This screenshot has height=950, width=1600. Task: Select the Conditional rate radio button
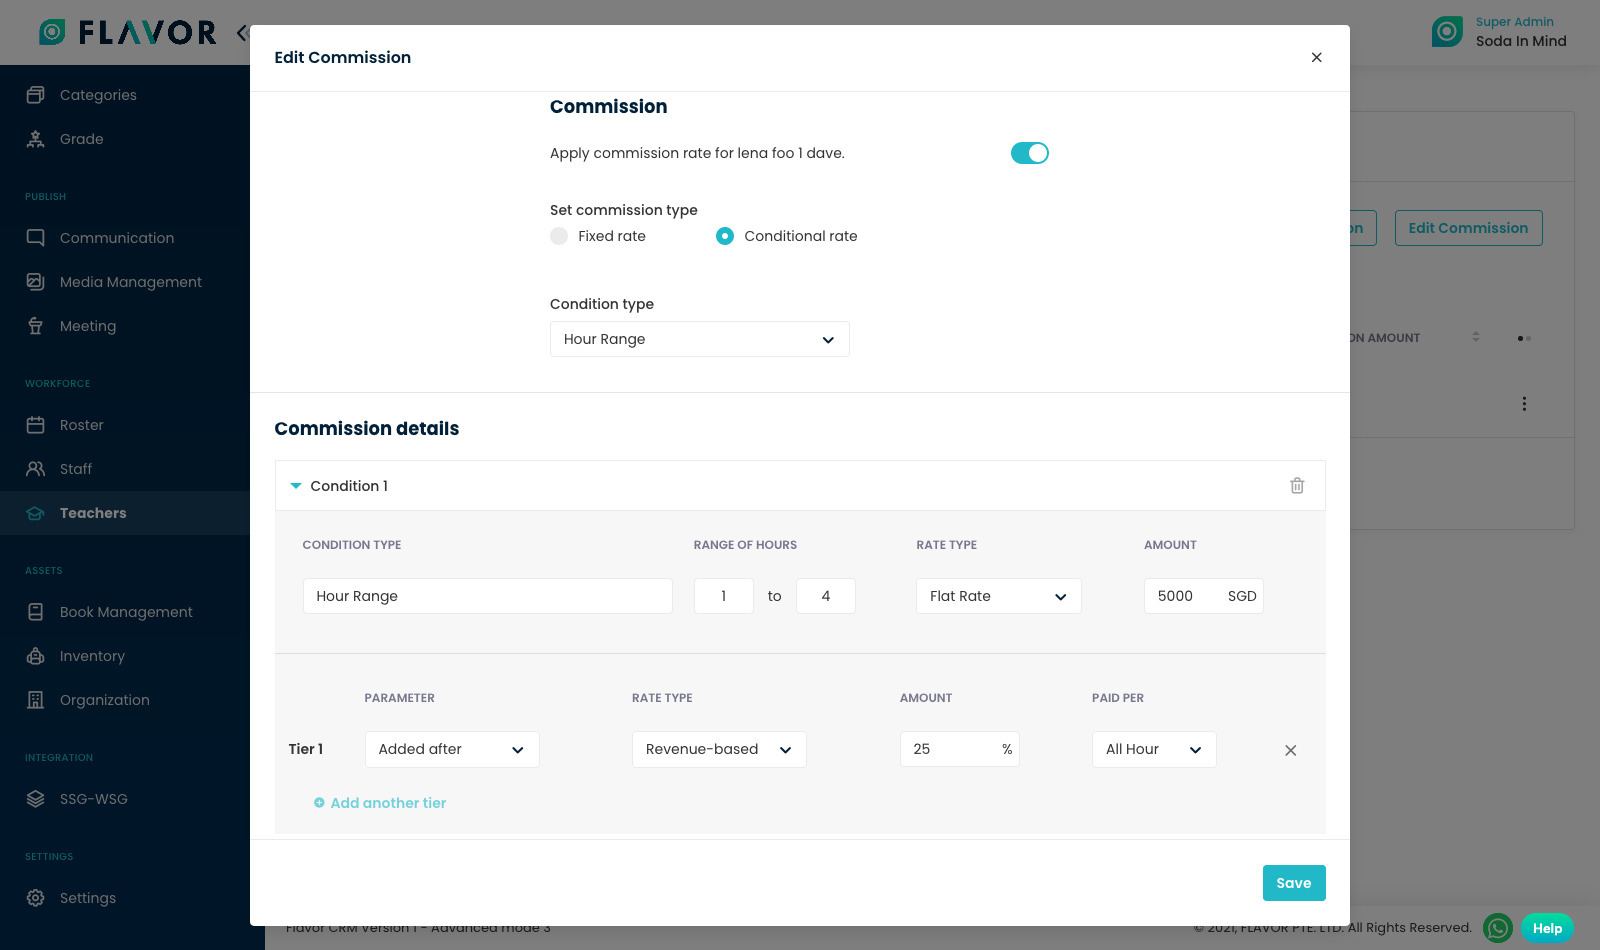point(725,236)
